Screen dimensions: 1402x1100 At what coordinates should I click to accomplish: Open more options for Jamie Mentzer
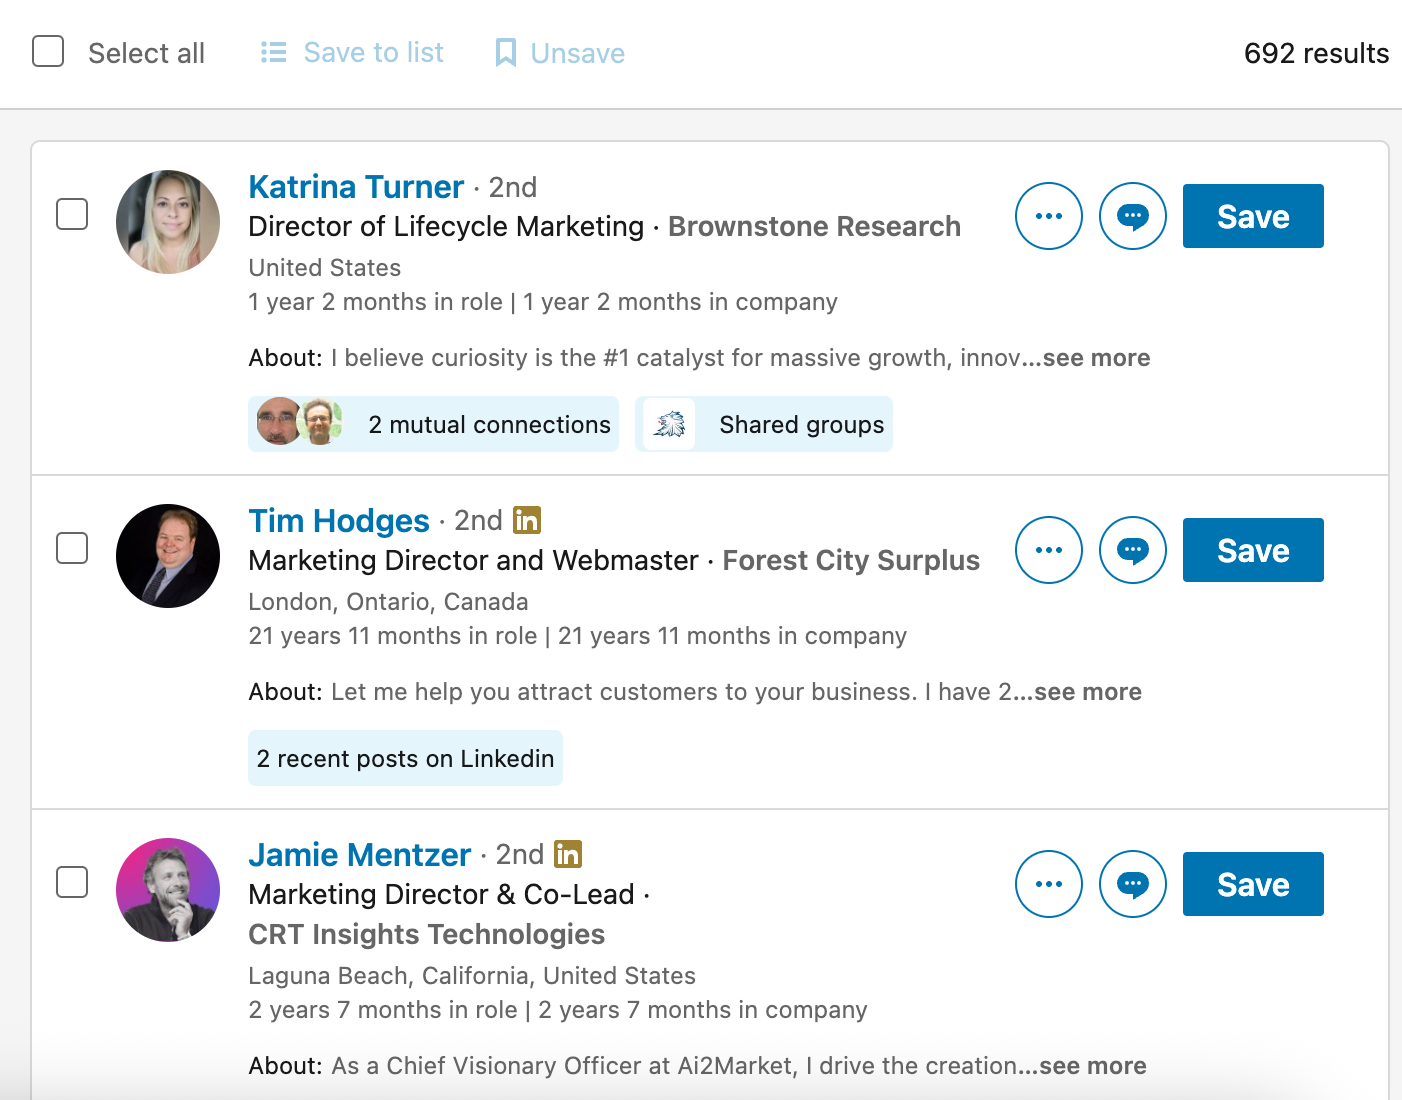1049,884
